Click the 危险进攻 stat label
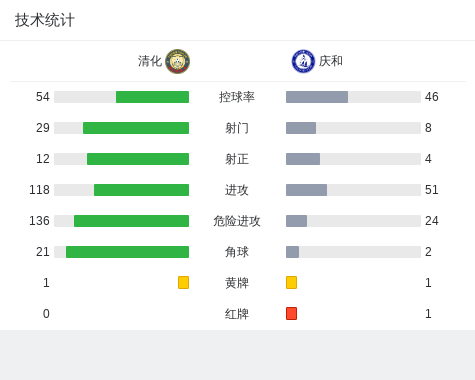Screen dimensions: 475x380 coord(237,221)
